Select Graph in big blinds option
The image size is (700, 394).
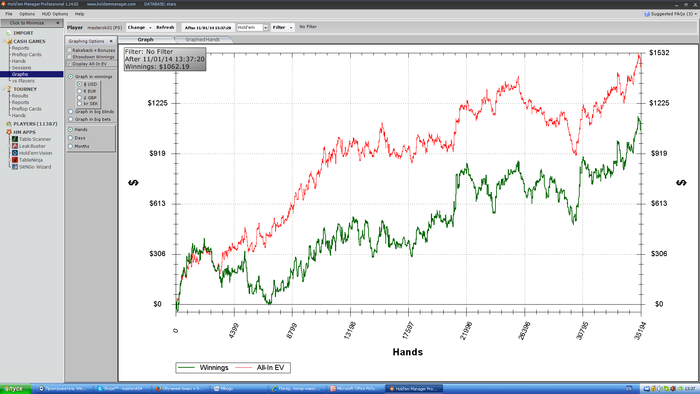[71, 112]
